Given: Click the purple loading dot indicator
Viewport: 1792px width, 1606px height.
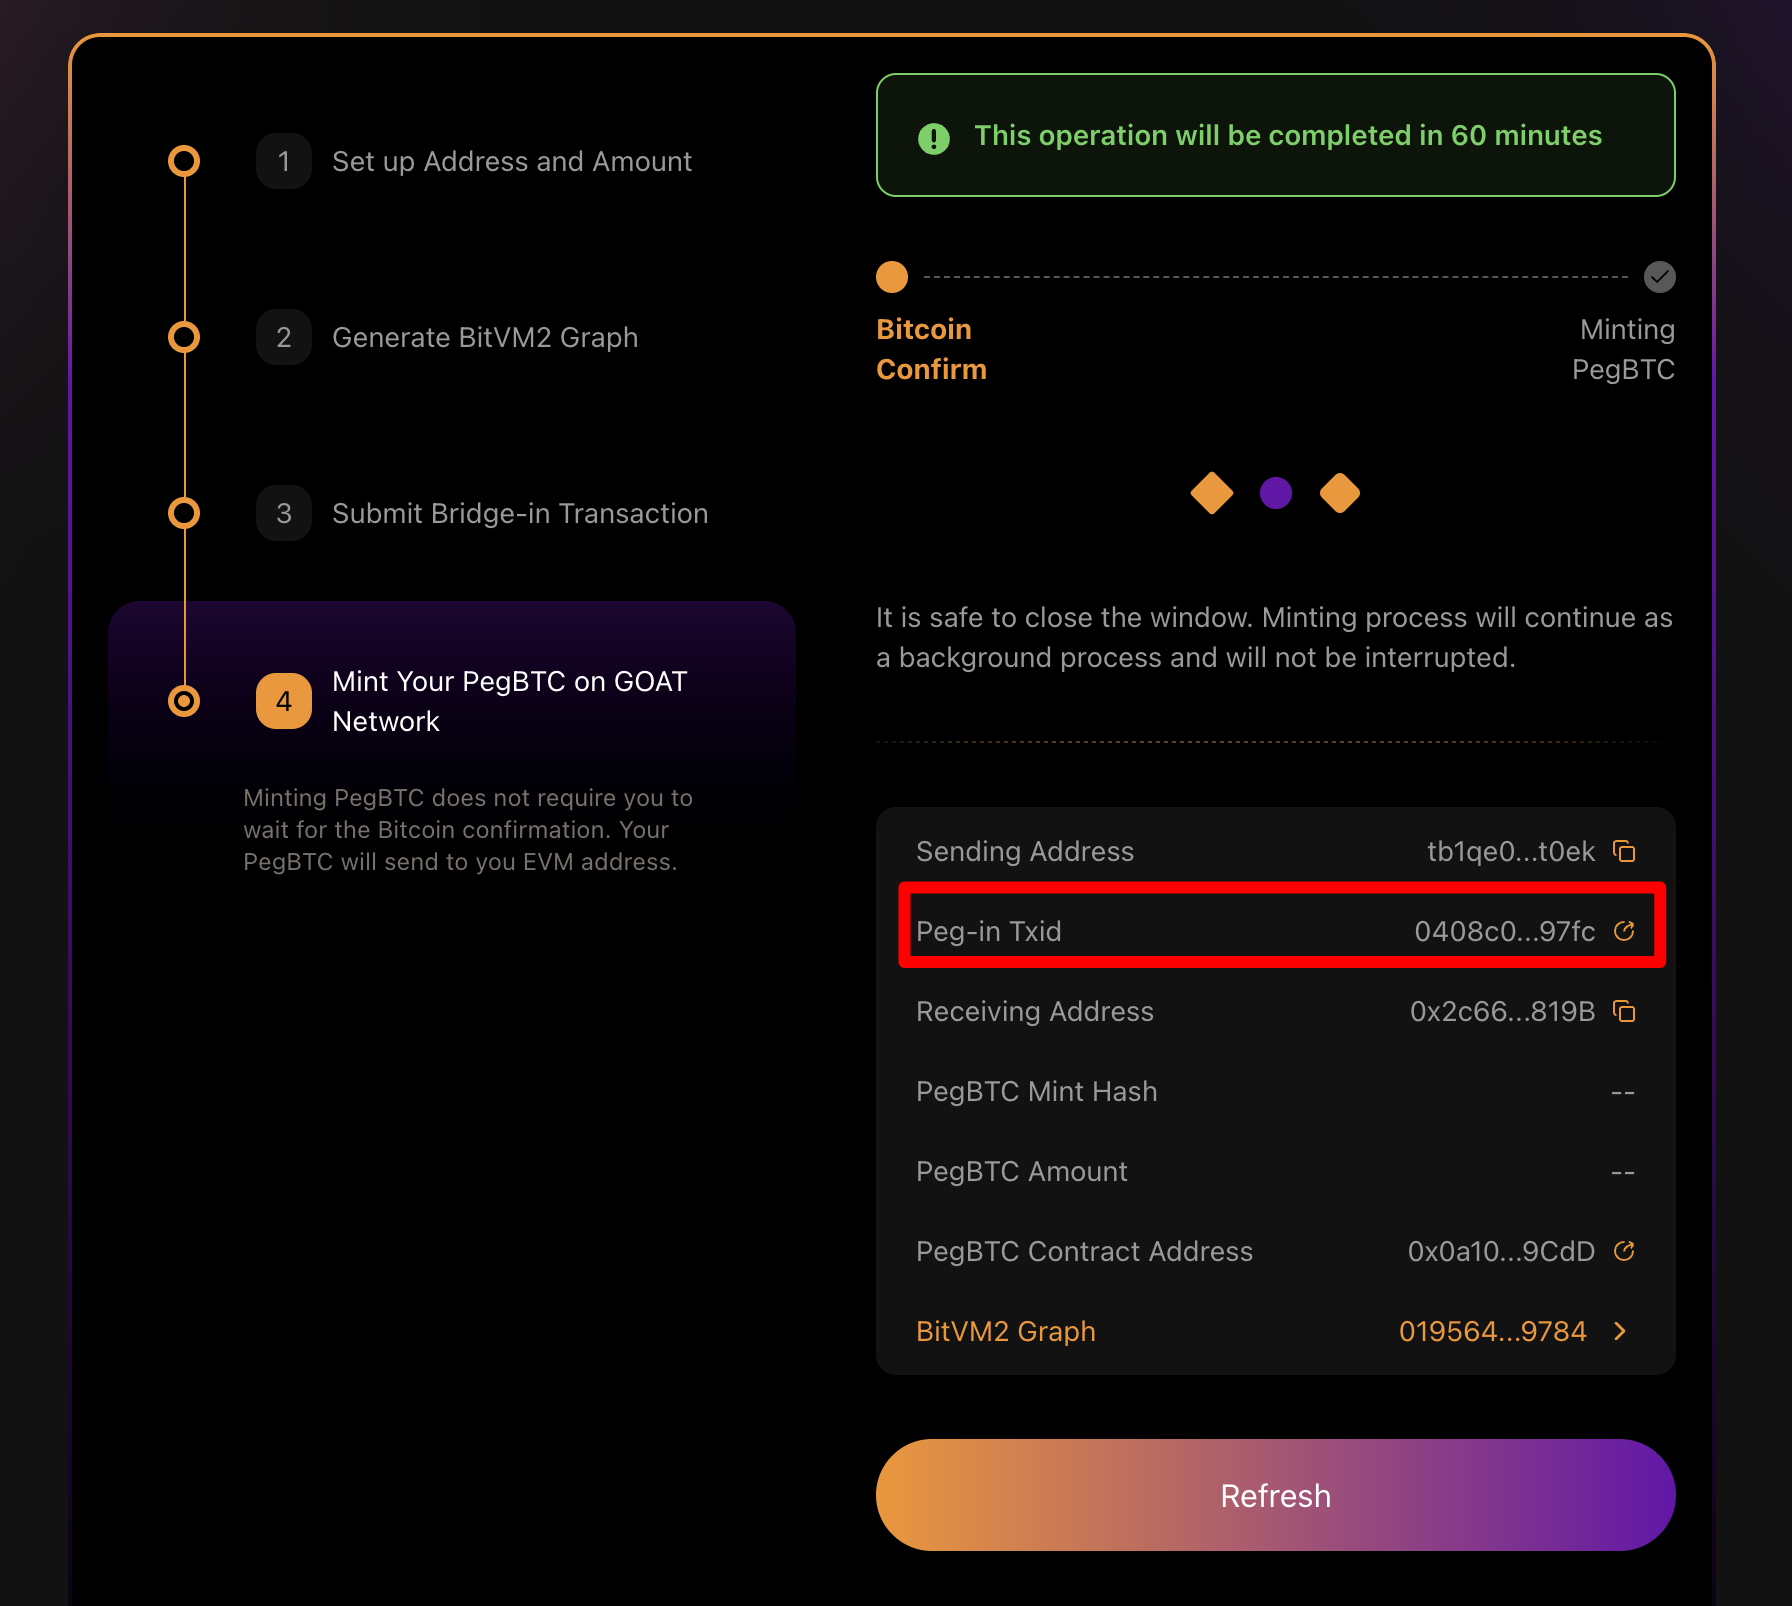Looking at the screenshot, I should coord(1276,493).
